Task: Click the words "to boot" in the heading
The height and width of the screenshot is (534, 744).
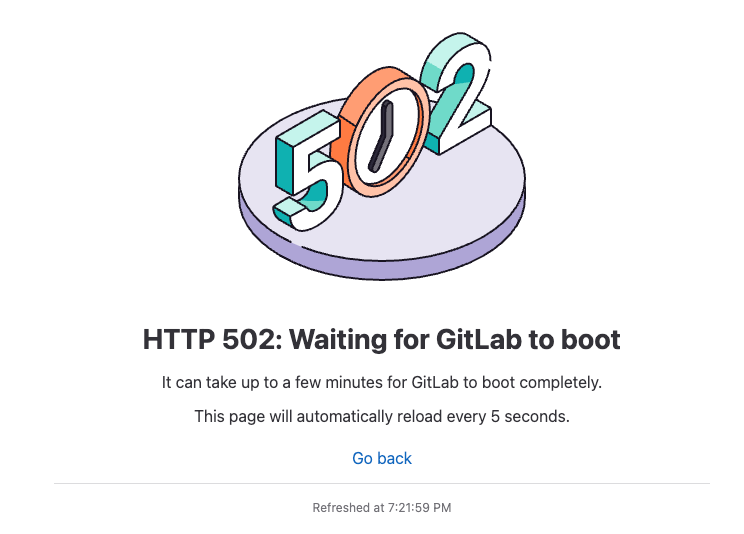Action: pyautogui.click(x=575, y=340)
